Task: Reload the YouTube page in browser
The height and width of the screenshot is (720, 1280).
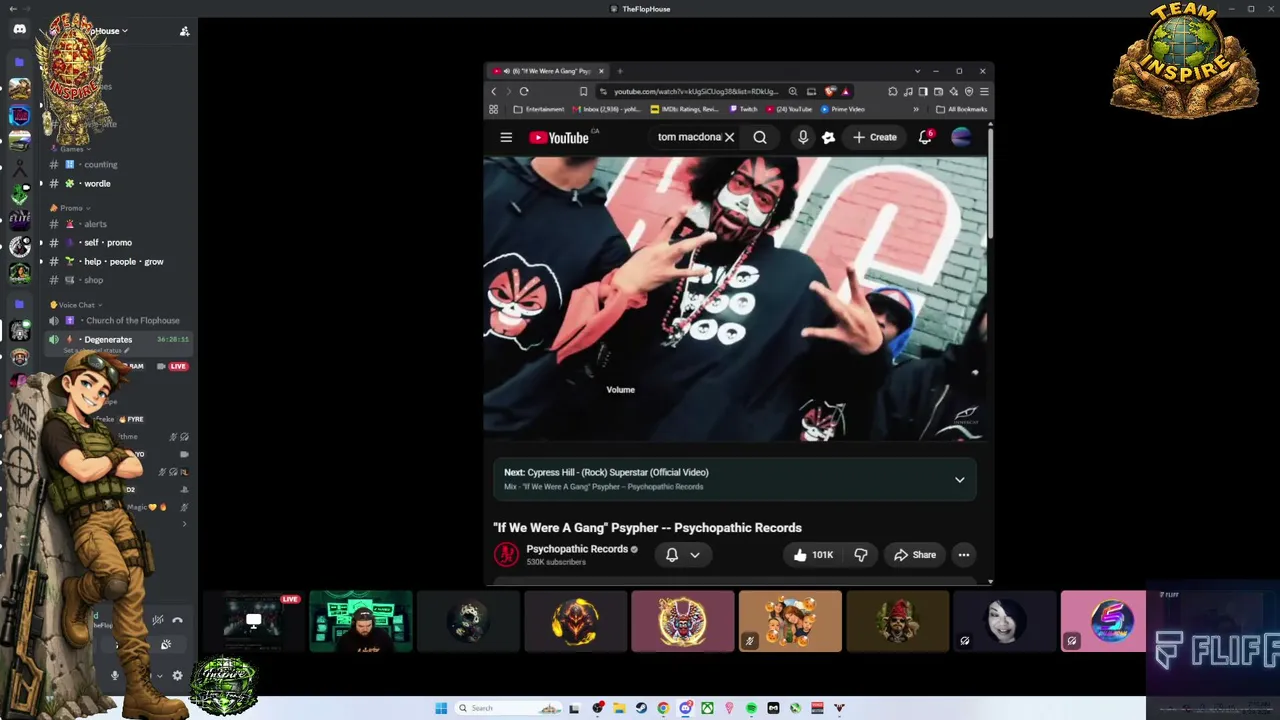Action: pyautogui.click(x=524, y=91)
